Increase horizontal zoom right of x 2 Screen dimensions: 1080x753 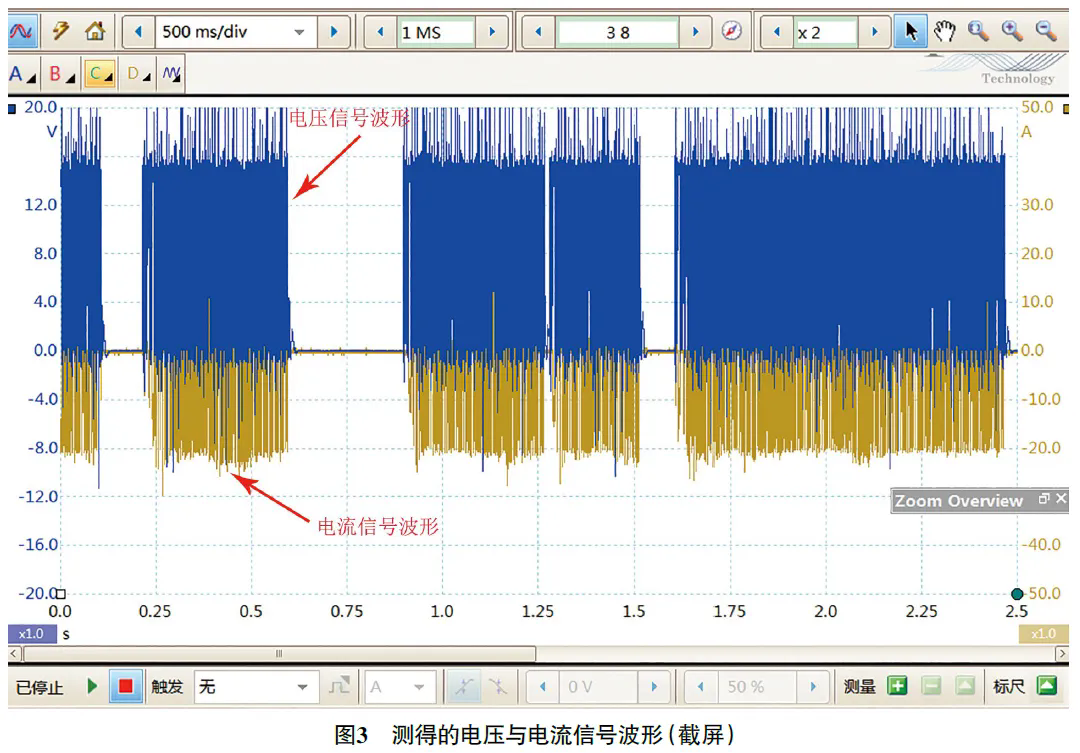point(875,32)
